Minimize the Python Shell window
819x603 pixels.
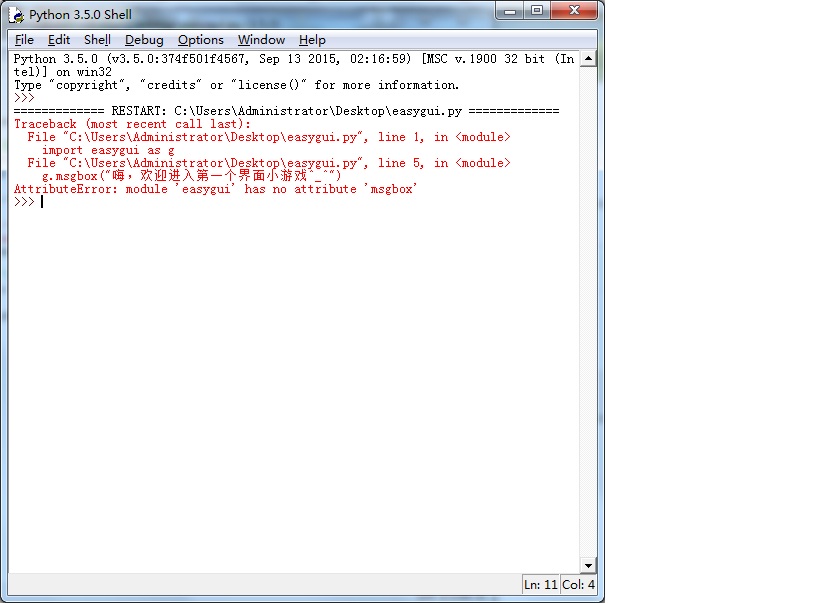point(510,11)
